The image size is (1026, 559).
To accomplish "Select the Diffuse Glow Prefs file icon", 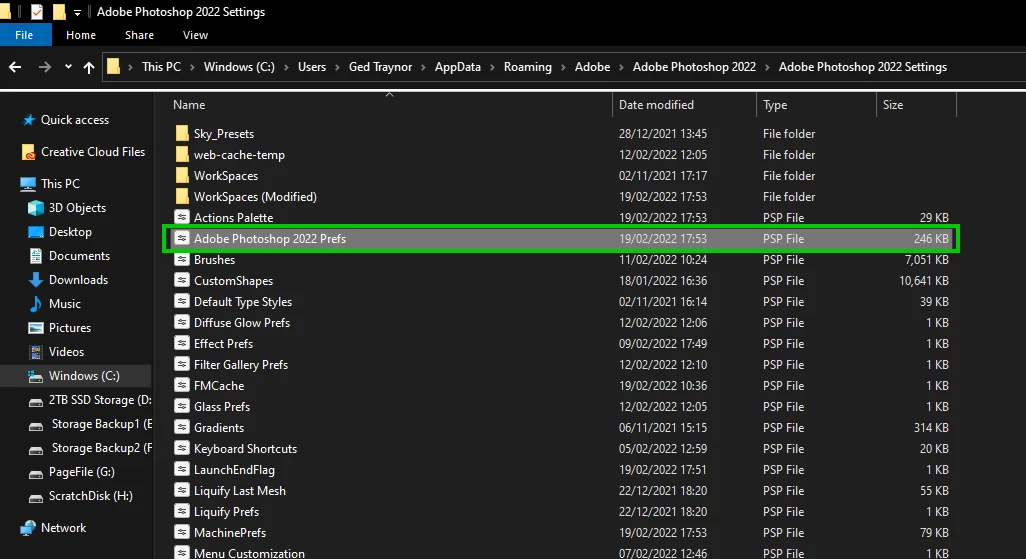I will point(182,322).
